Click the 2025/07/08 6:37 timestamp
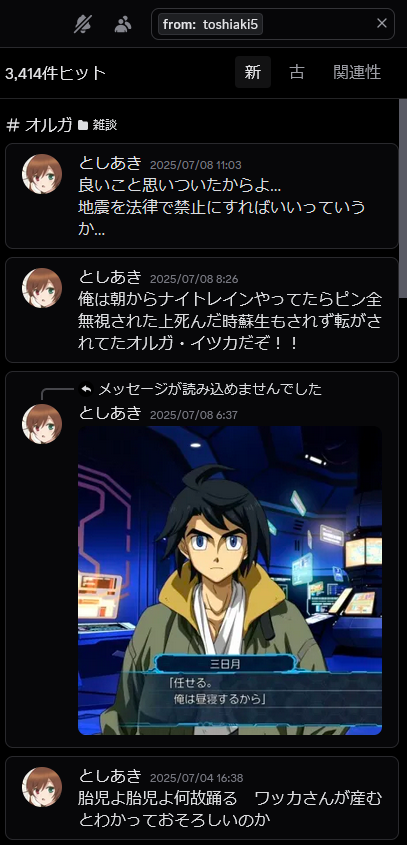 click(194, 415)
